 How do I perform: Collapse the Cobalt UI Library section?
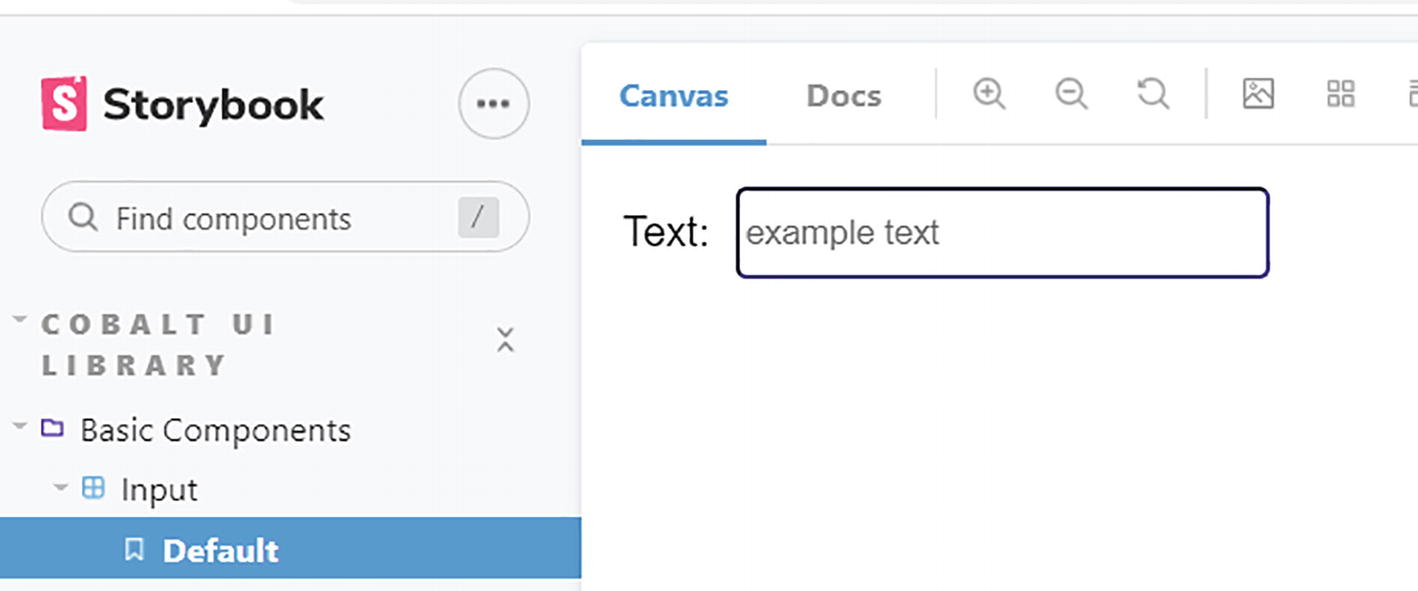[20, 322]
